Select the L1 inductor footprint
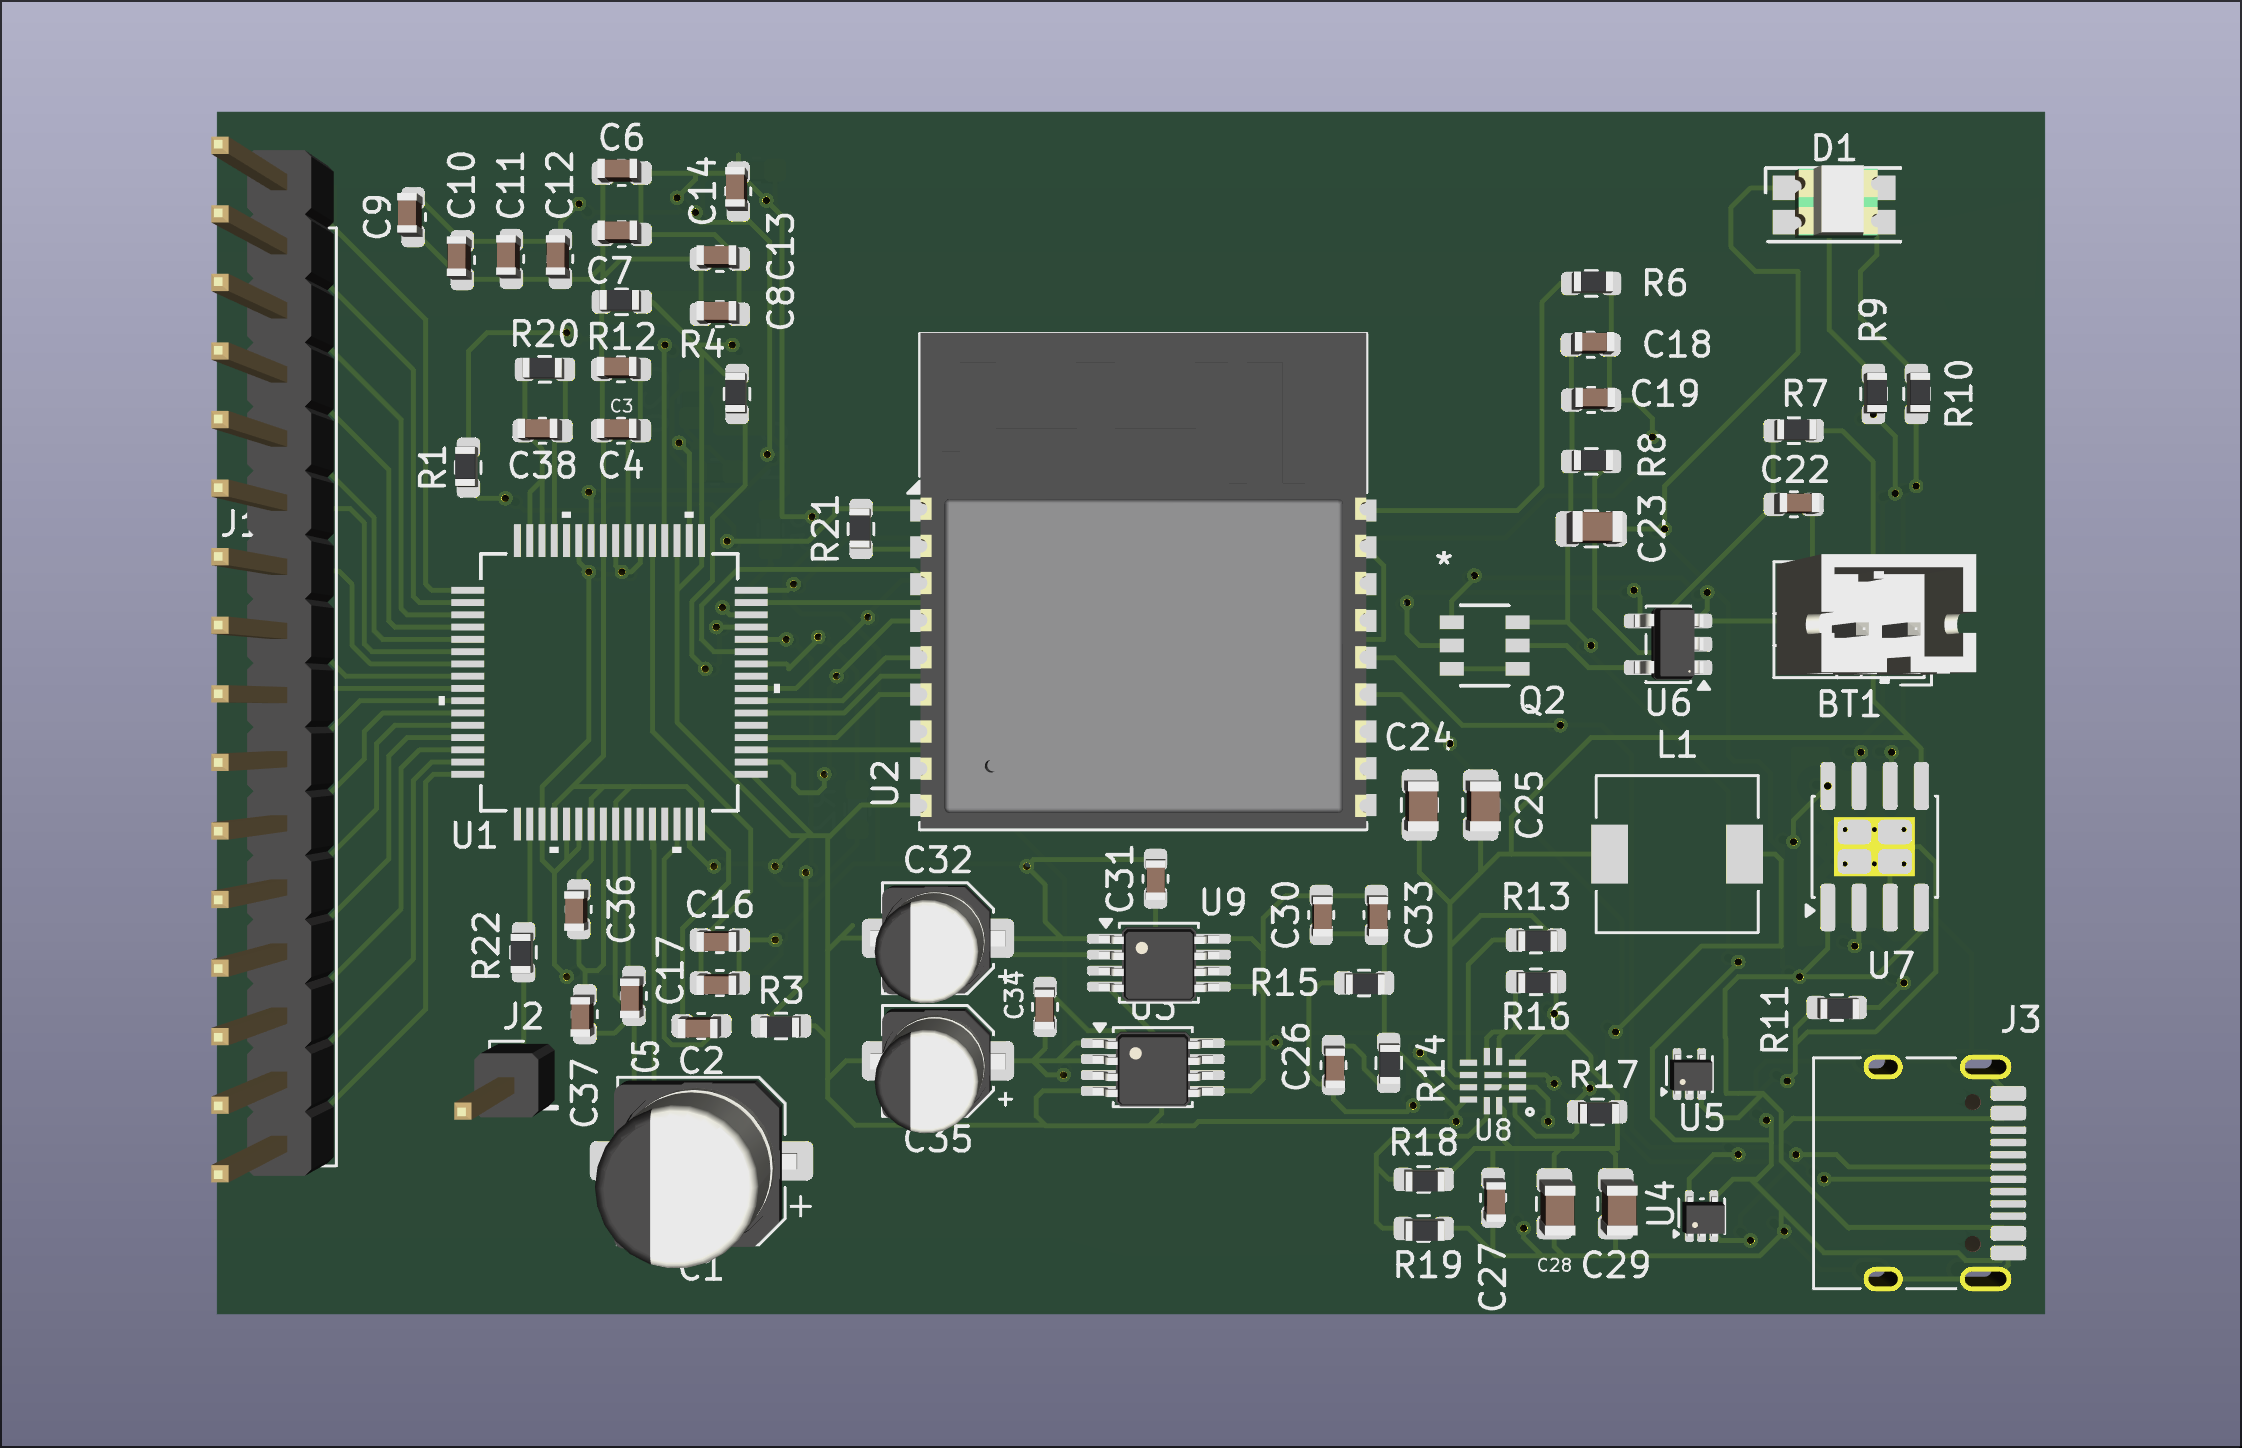 [1677, 854]
